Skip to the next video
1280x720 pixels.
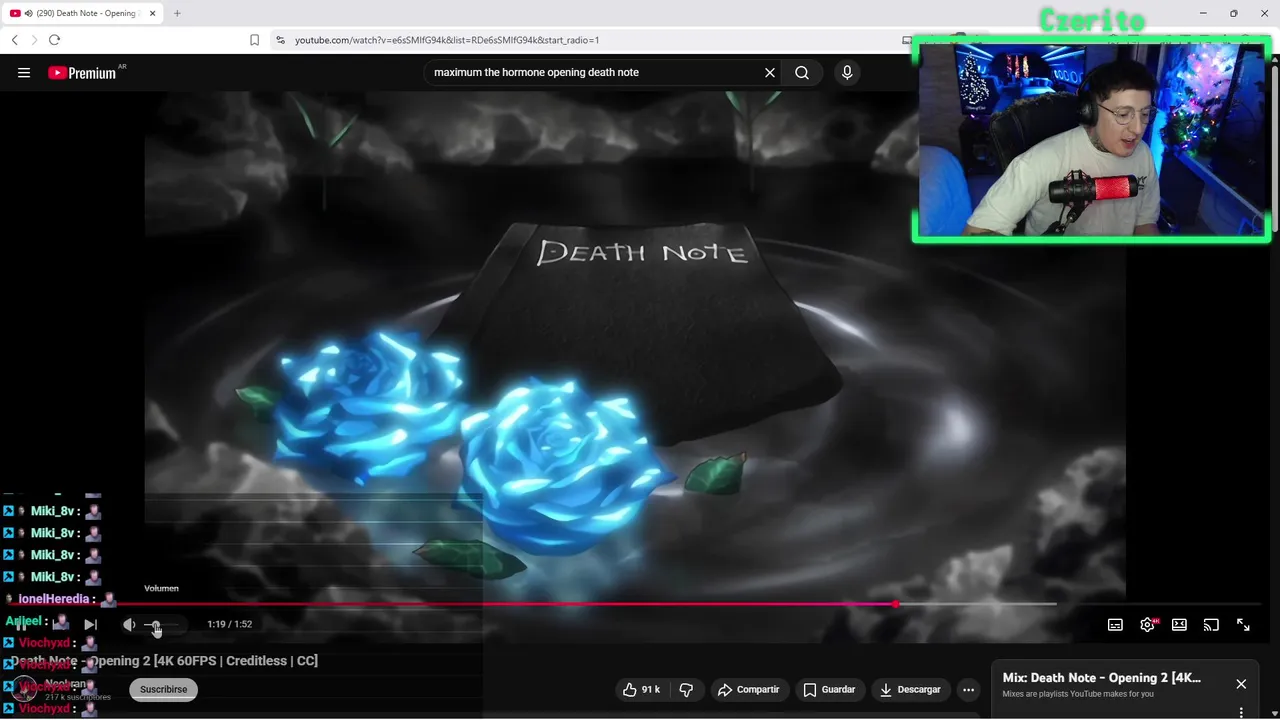(x=90, y=624)
